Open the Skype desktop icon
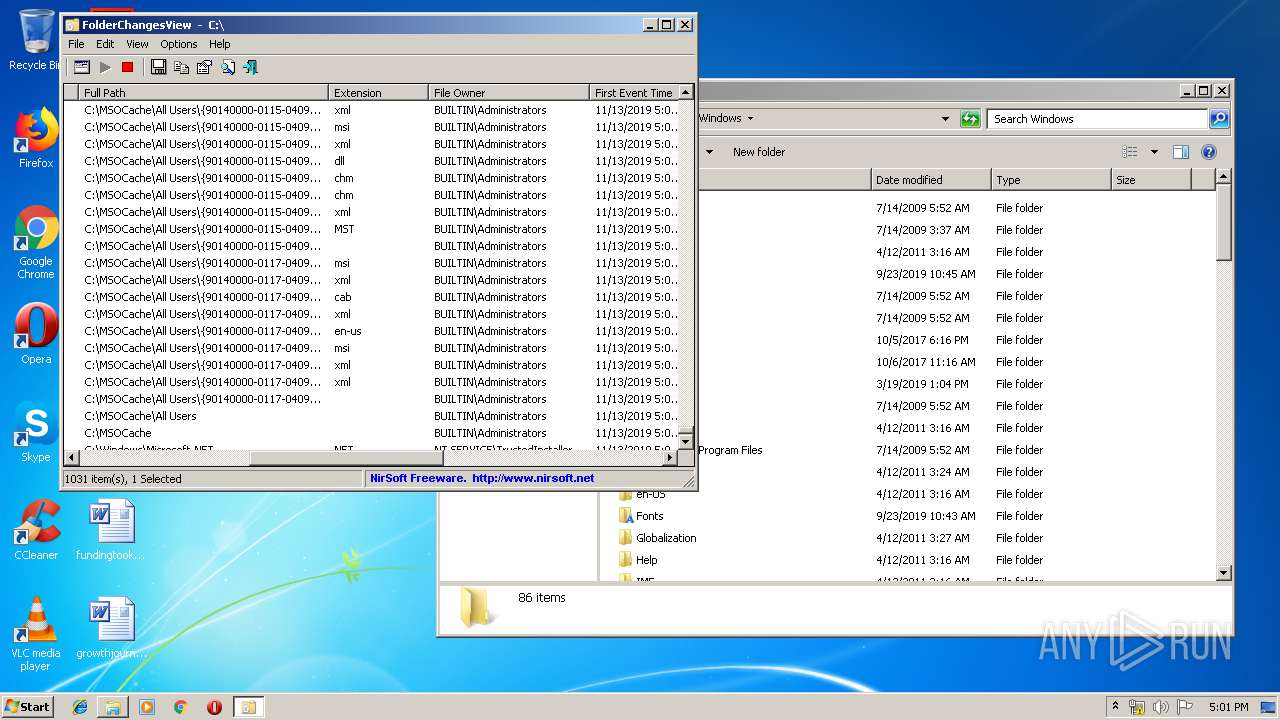The height and width of the screenshot is (720, 1280). [36, 431]
